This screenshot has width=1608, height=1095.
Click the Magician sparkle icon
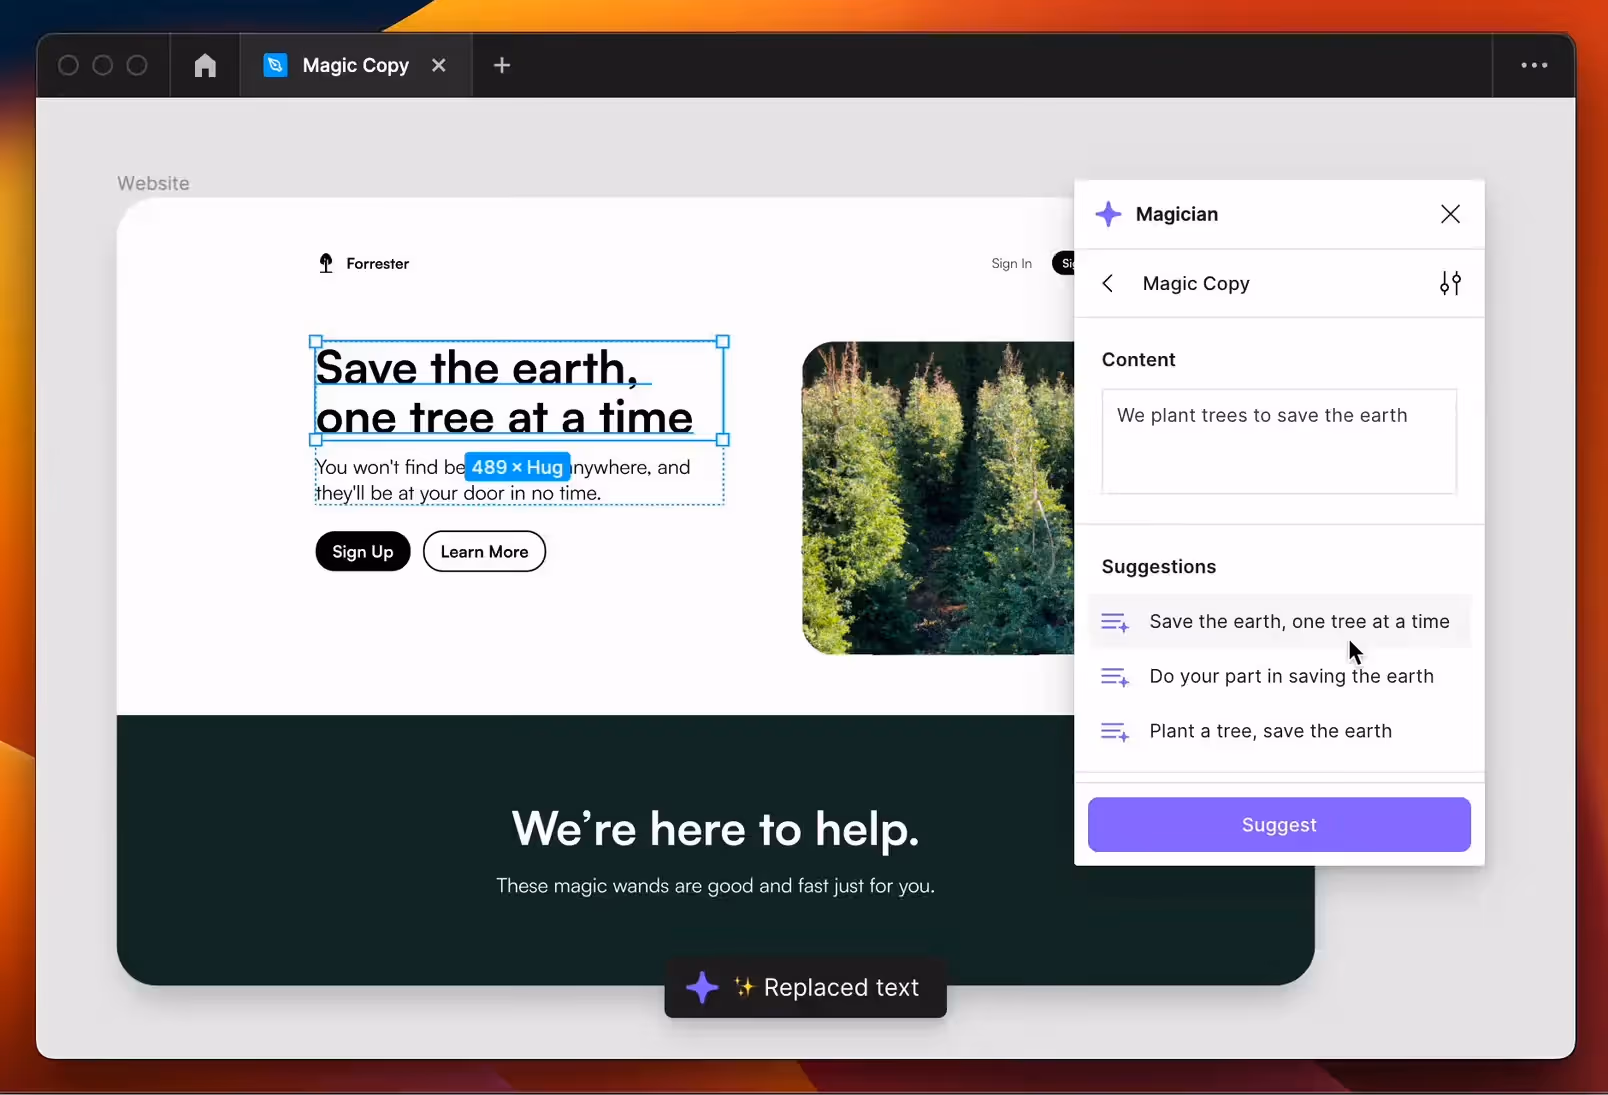click(x=1108, y=214)
